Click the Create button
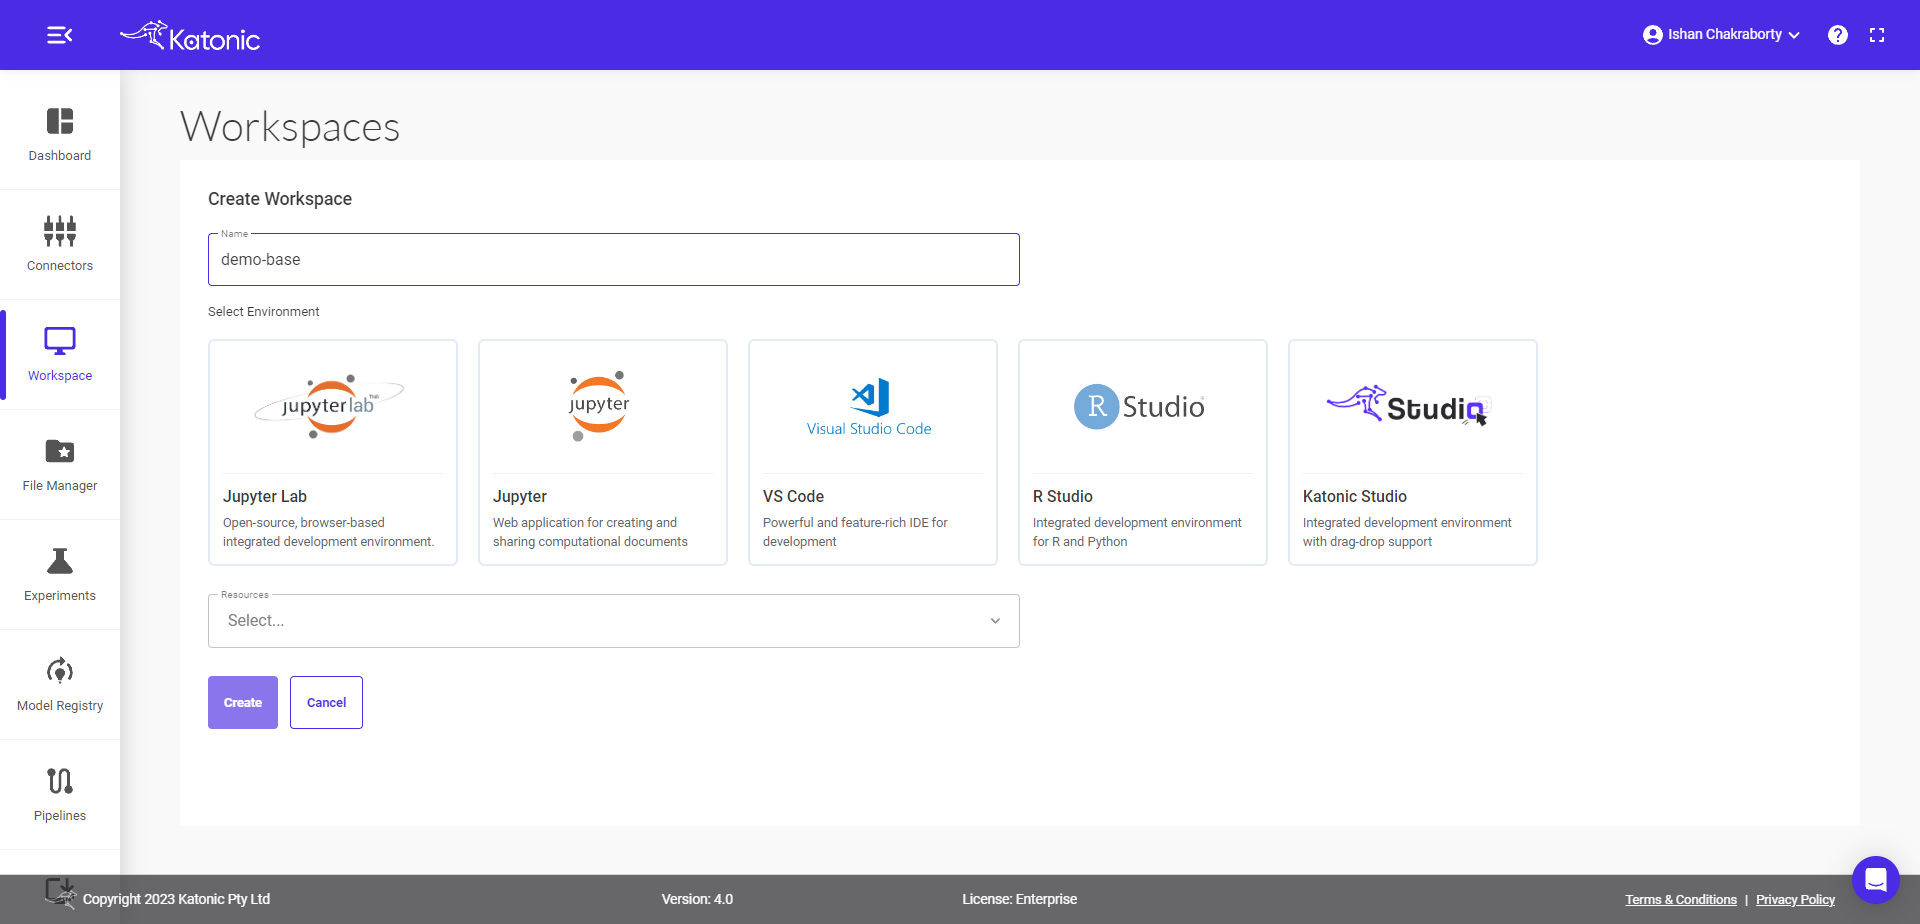Screen dimensions: 1920x924 click(243, 703)
